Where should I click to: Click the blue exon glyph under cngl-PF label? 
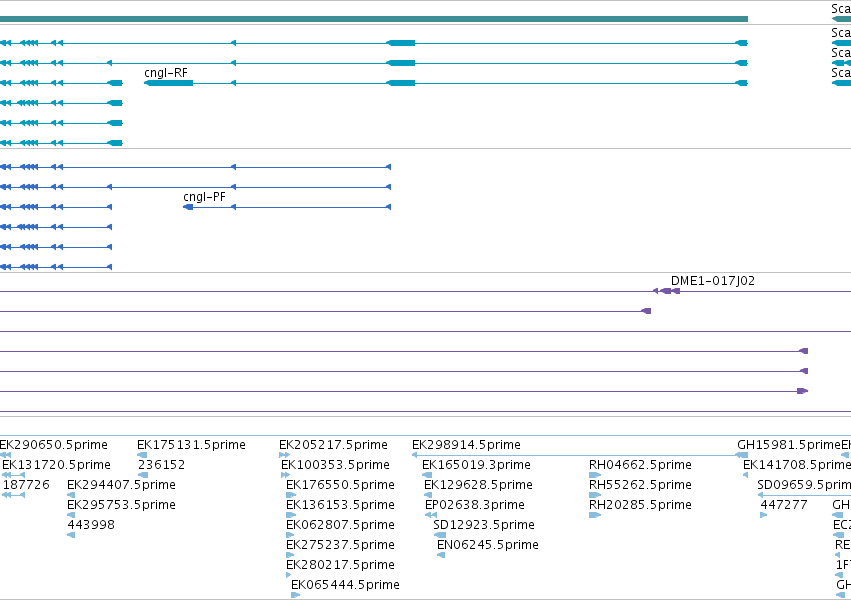pos(188,207)
